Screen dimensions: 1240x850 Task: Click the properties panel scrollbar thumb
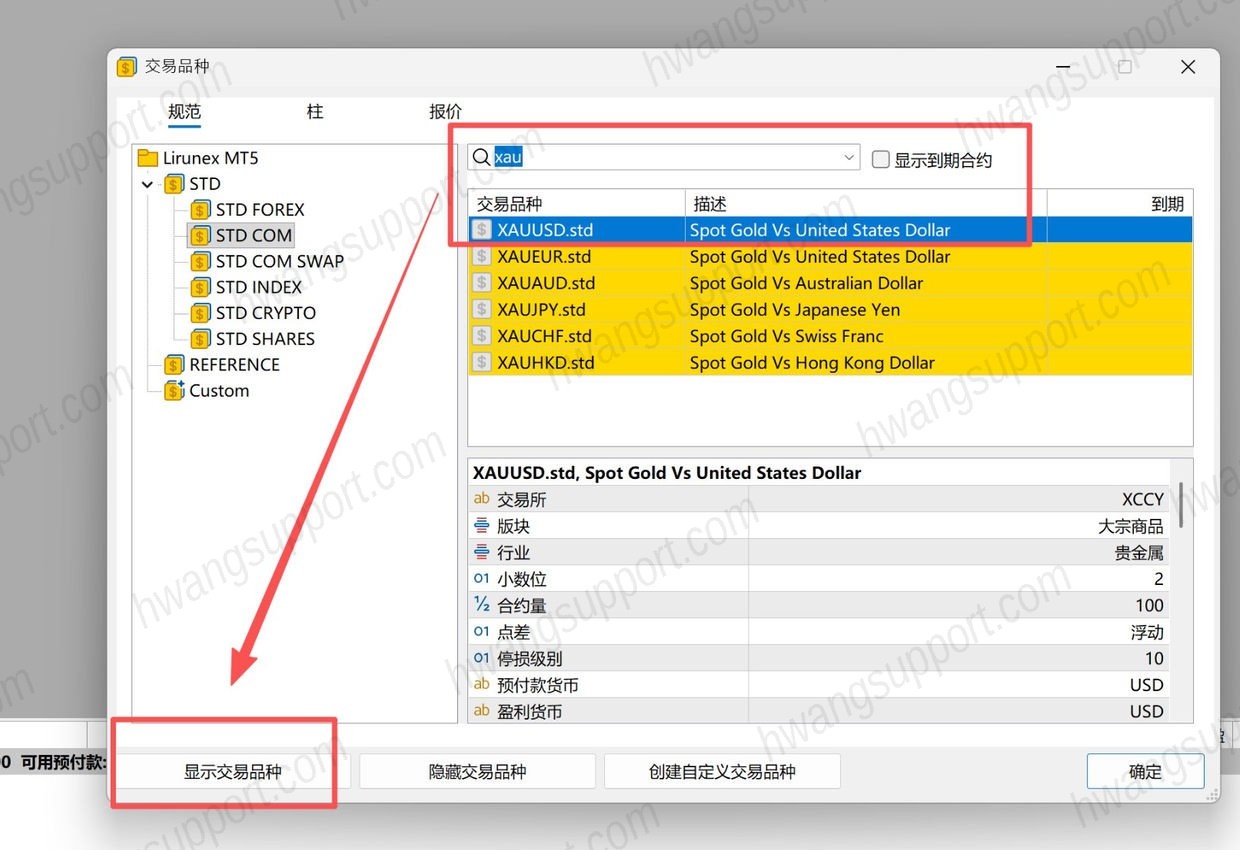click(x=1181, y=506)
